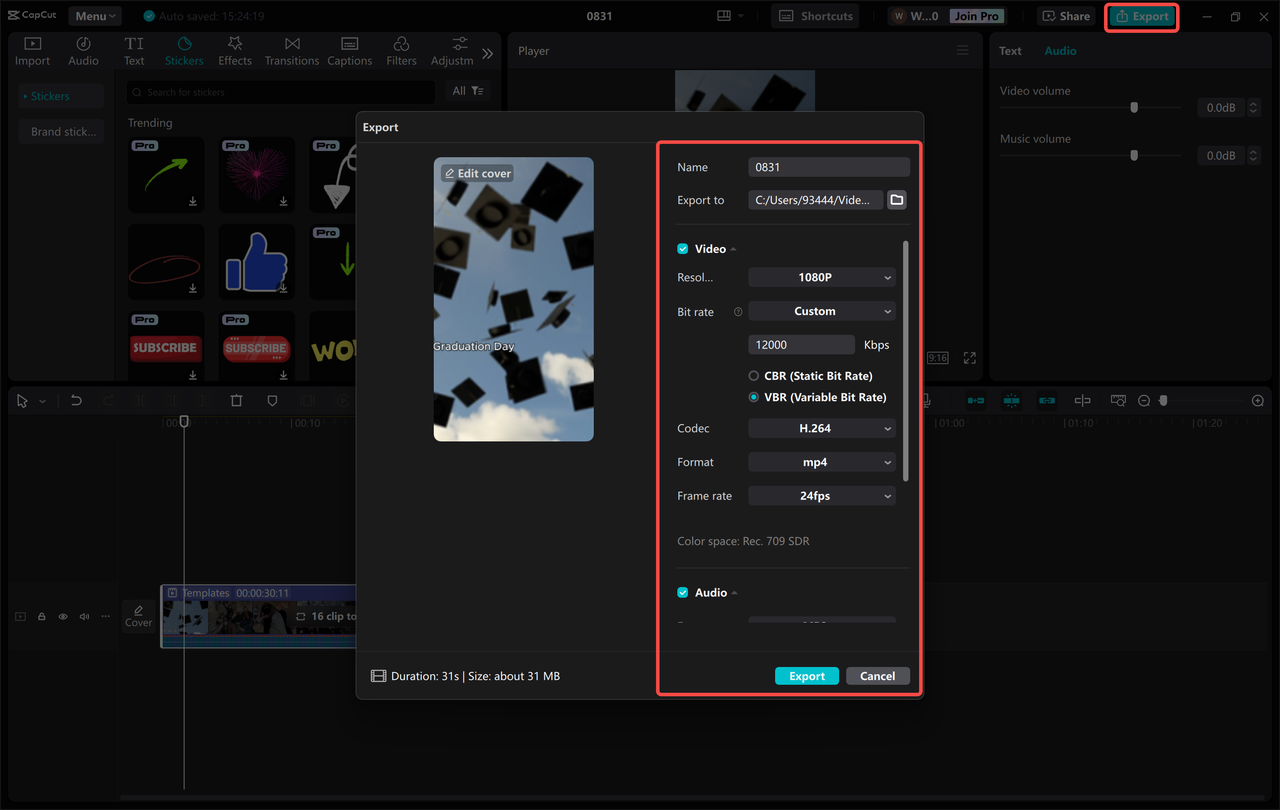The width and height of the screenshot is (1280, 810).
Task: Uncheck the Video export checkbox
Action: pyautogui.click(x=682, y=248)
